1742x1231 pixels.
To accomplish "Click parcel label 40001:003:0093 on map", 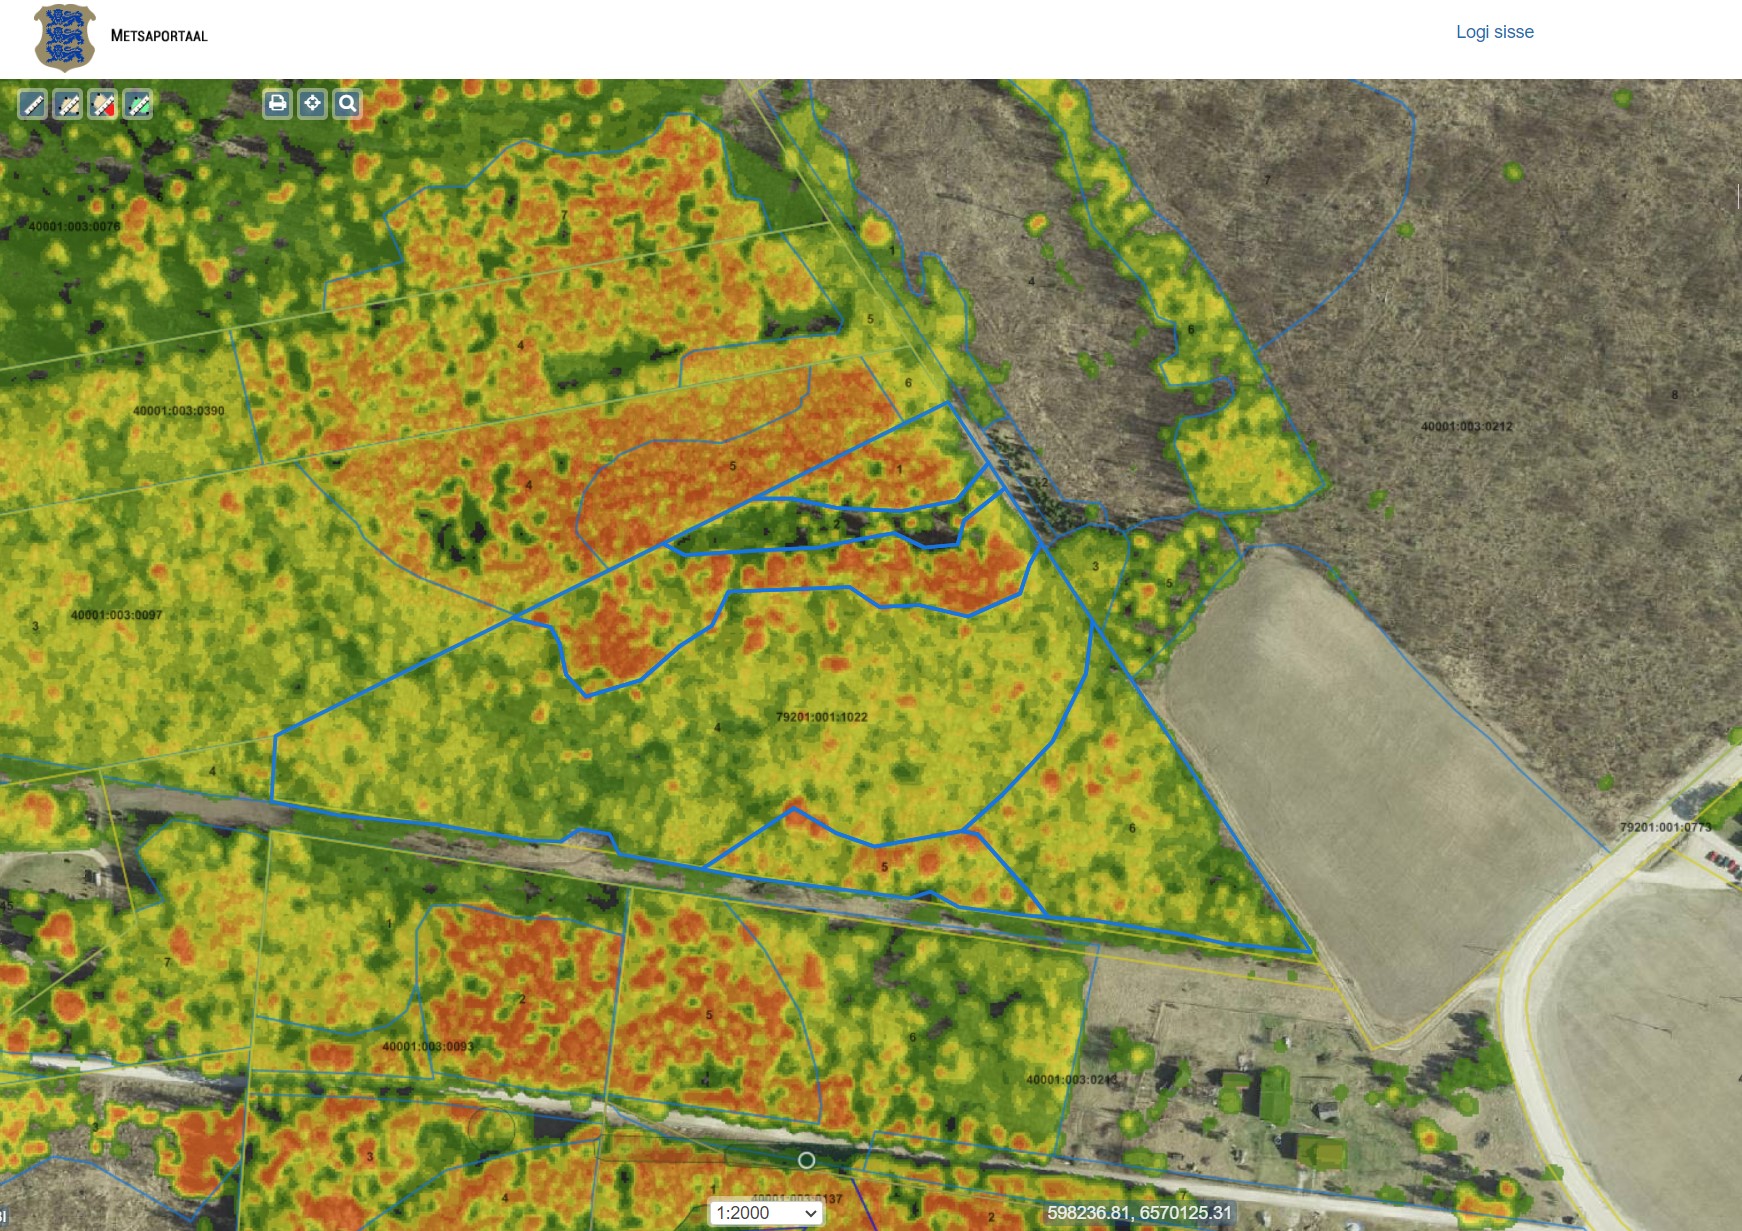I will [x=427, y=1047].
